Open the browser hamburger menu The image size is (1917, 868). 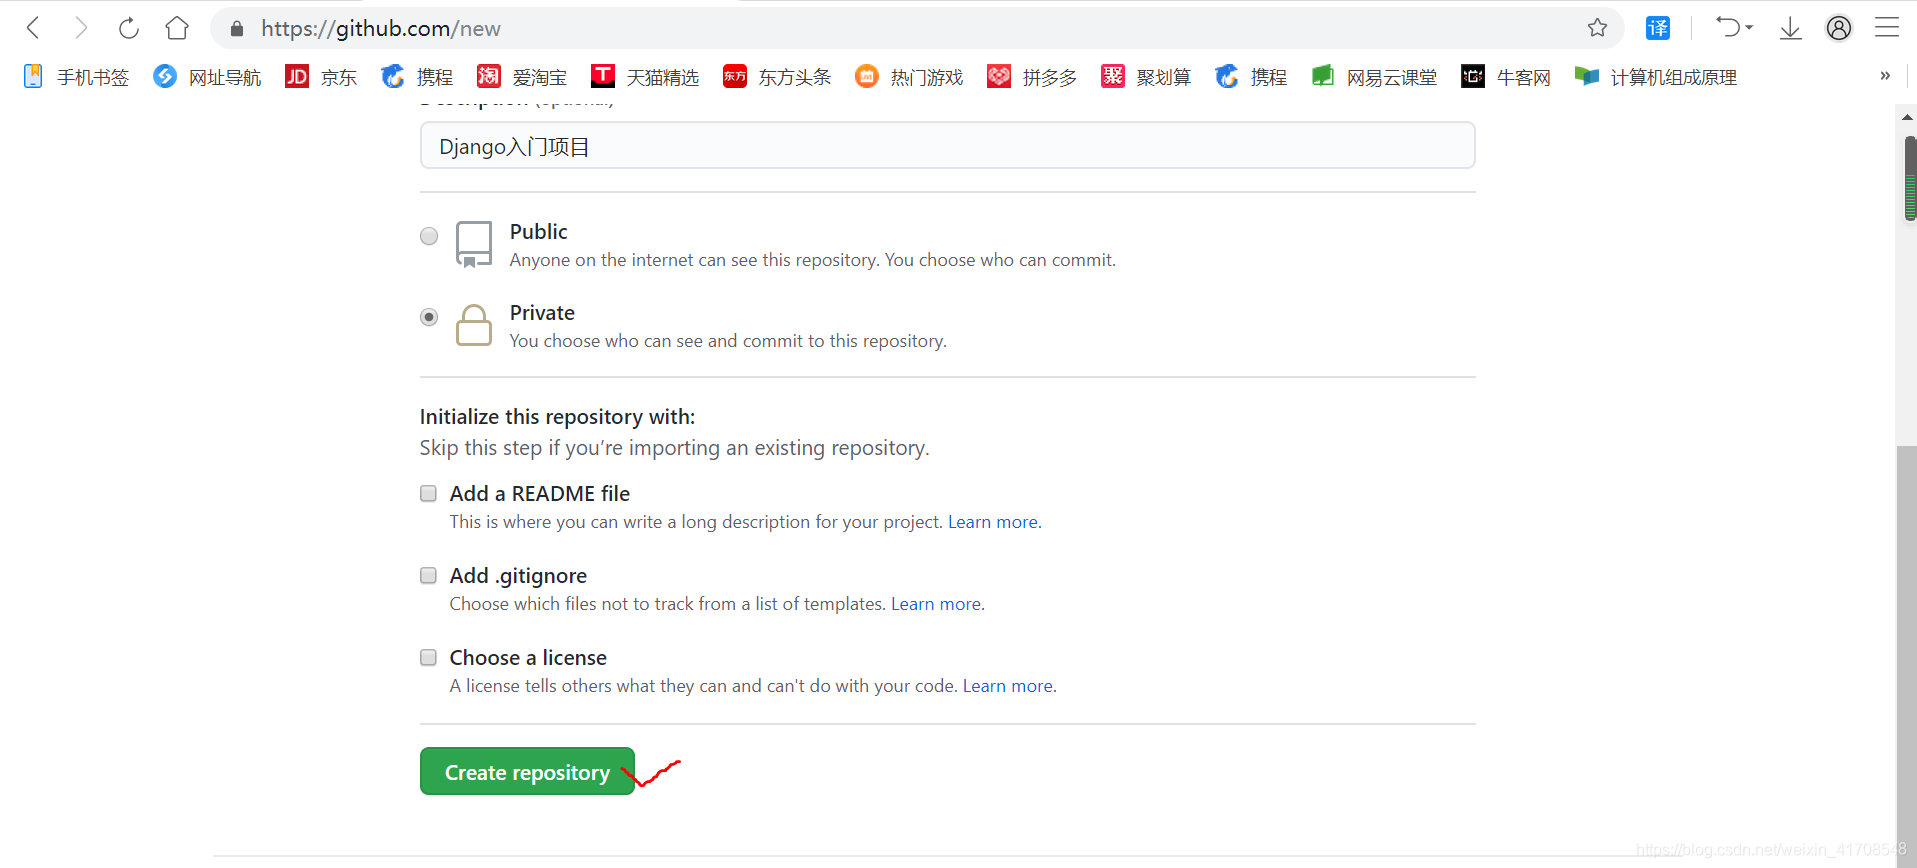1886,28
